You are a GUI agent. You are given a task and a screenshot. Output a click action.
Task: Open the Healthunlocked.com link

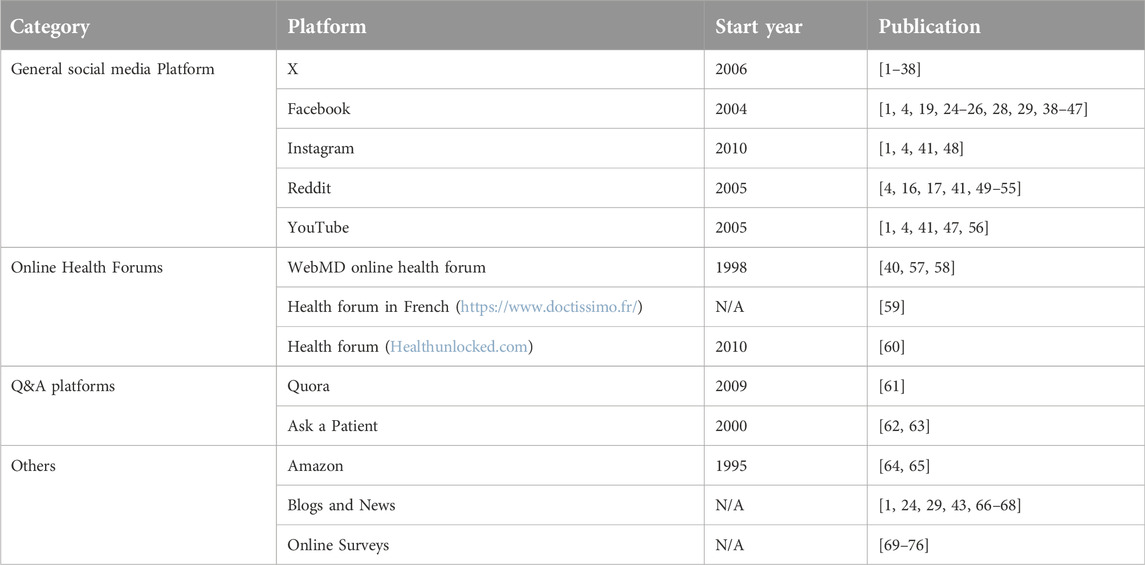460,347
